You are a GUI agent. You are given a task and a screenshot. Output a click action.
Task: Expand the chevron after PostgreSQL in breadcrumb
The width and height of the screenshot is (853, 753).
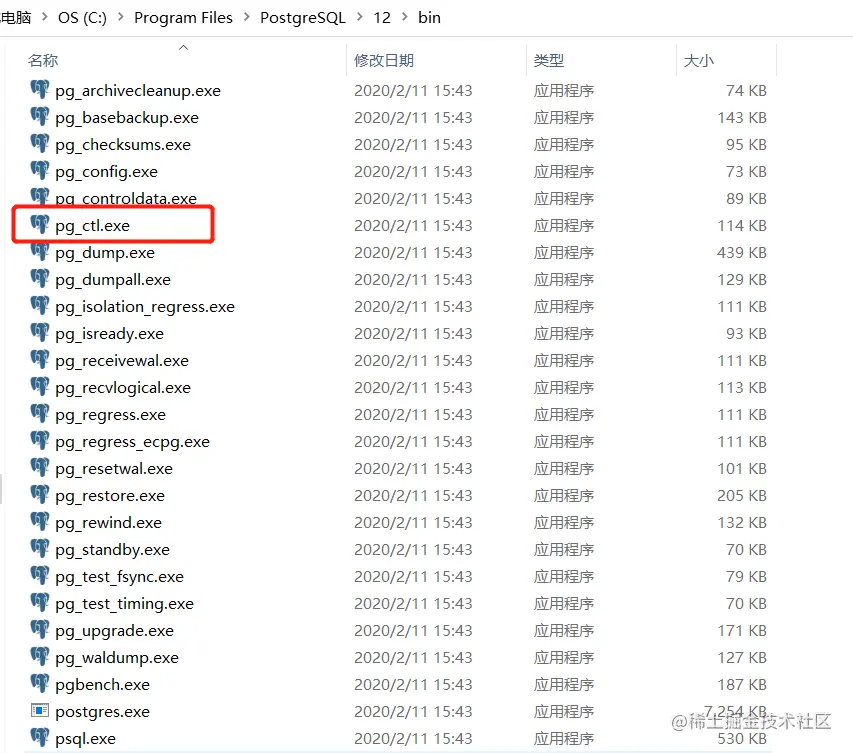point(360,17)
